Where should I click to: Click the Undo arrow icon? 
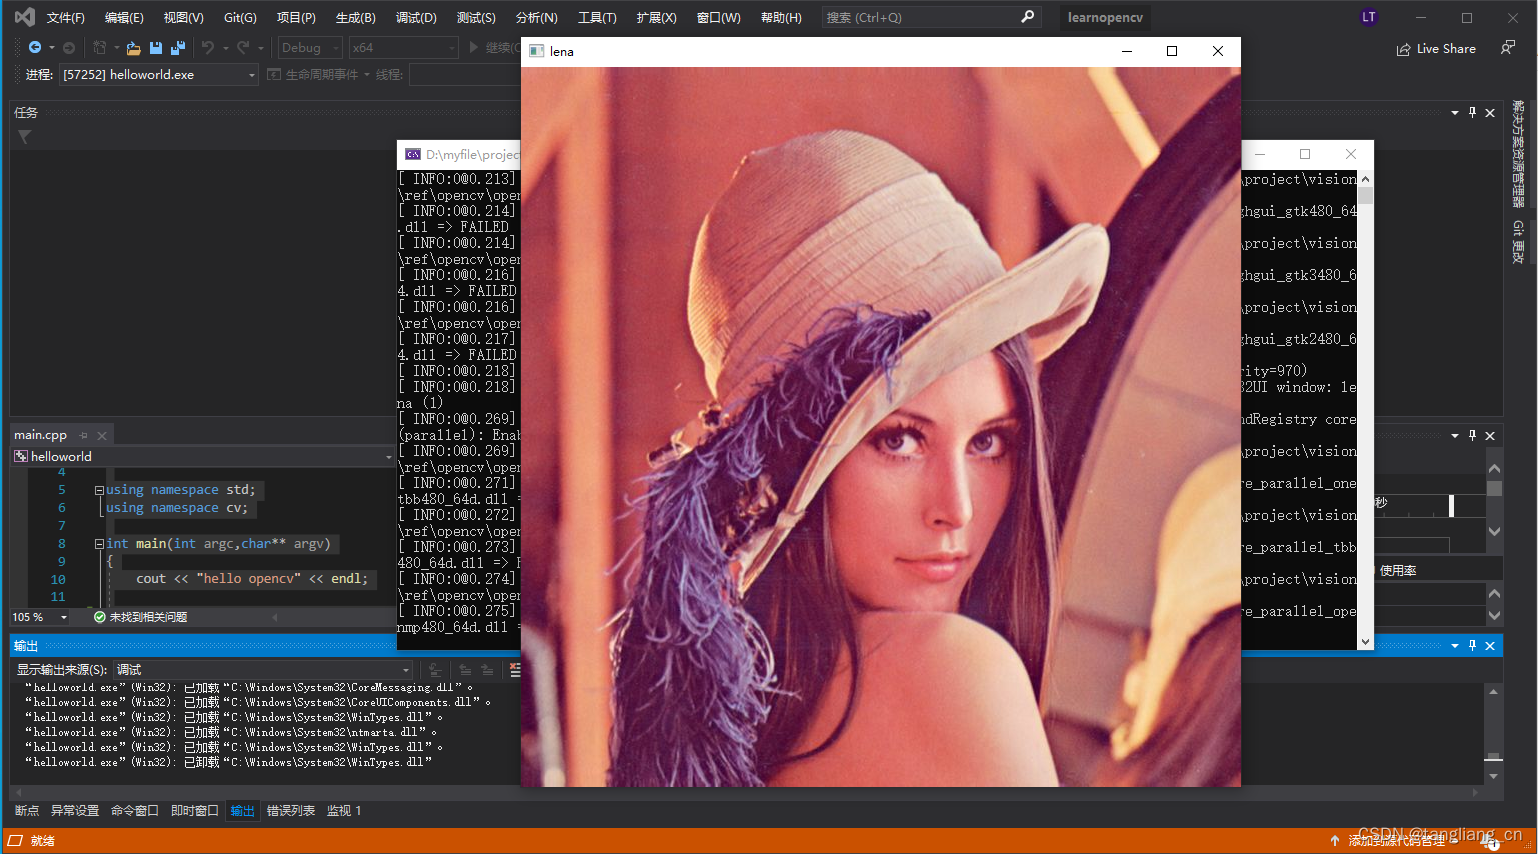coord(207,47)
